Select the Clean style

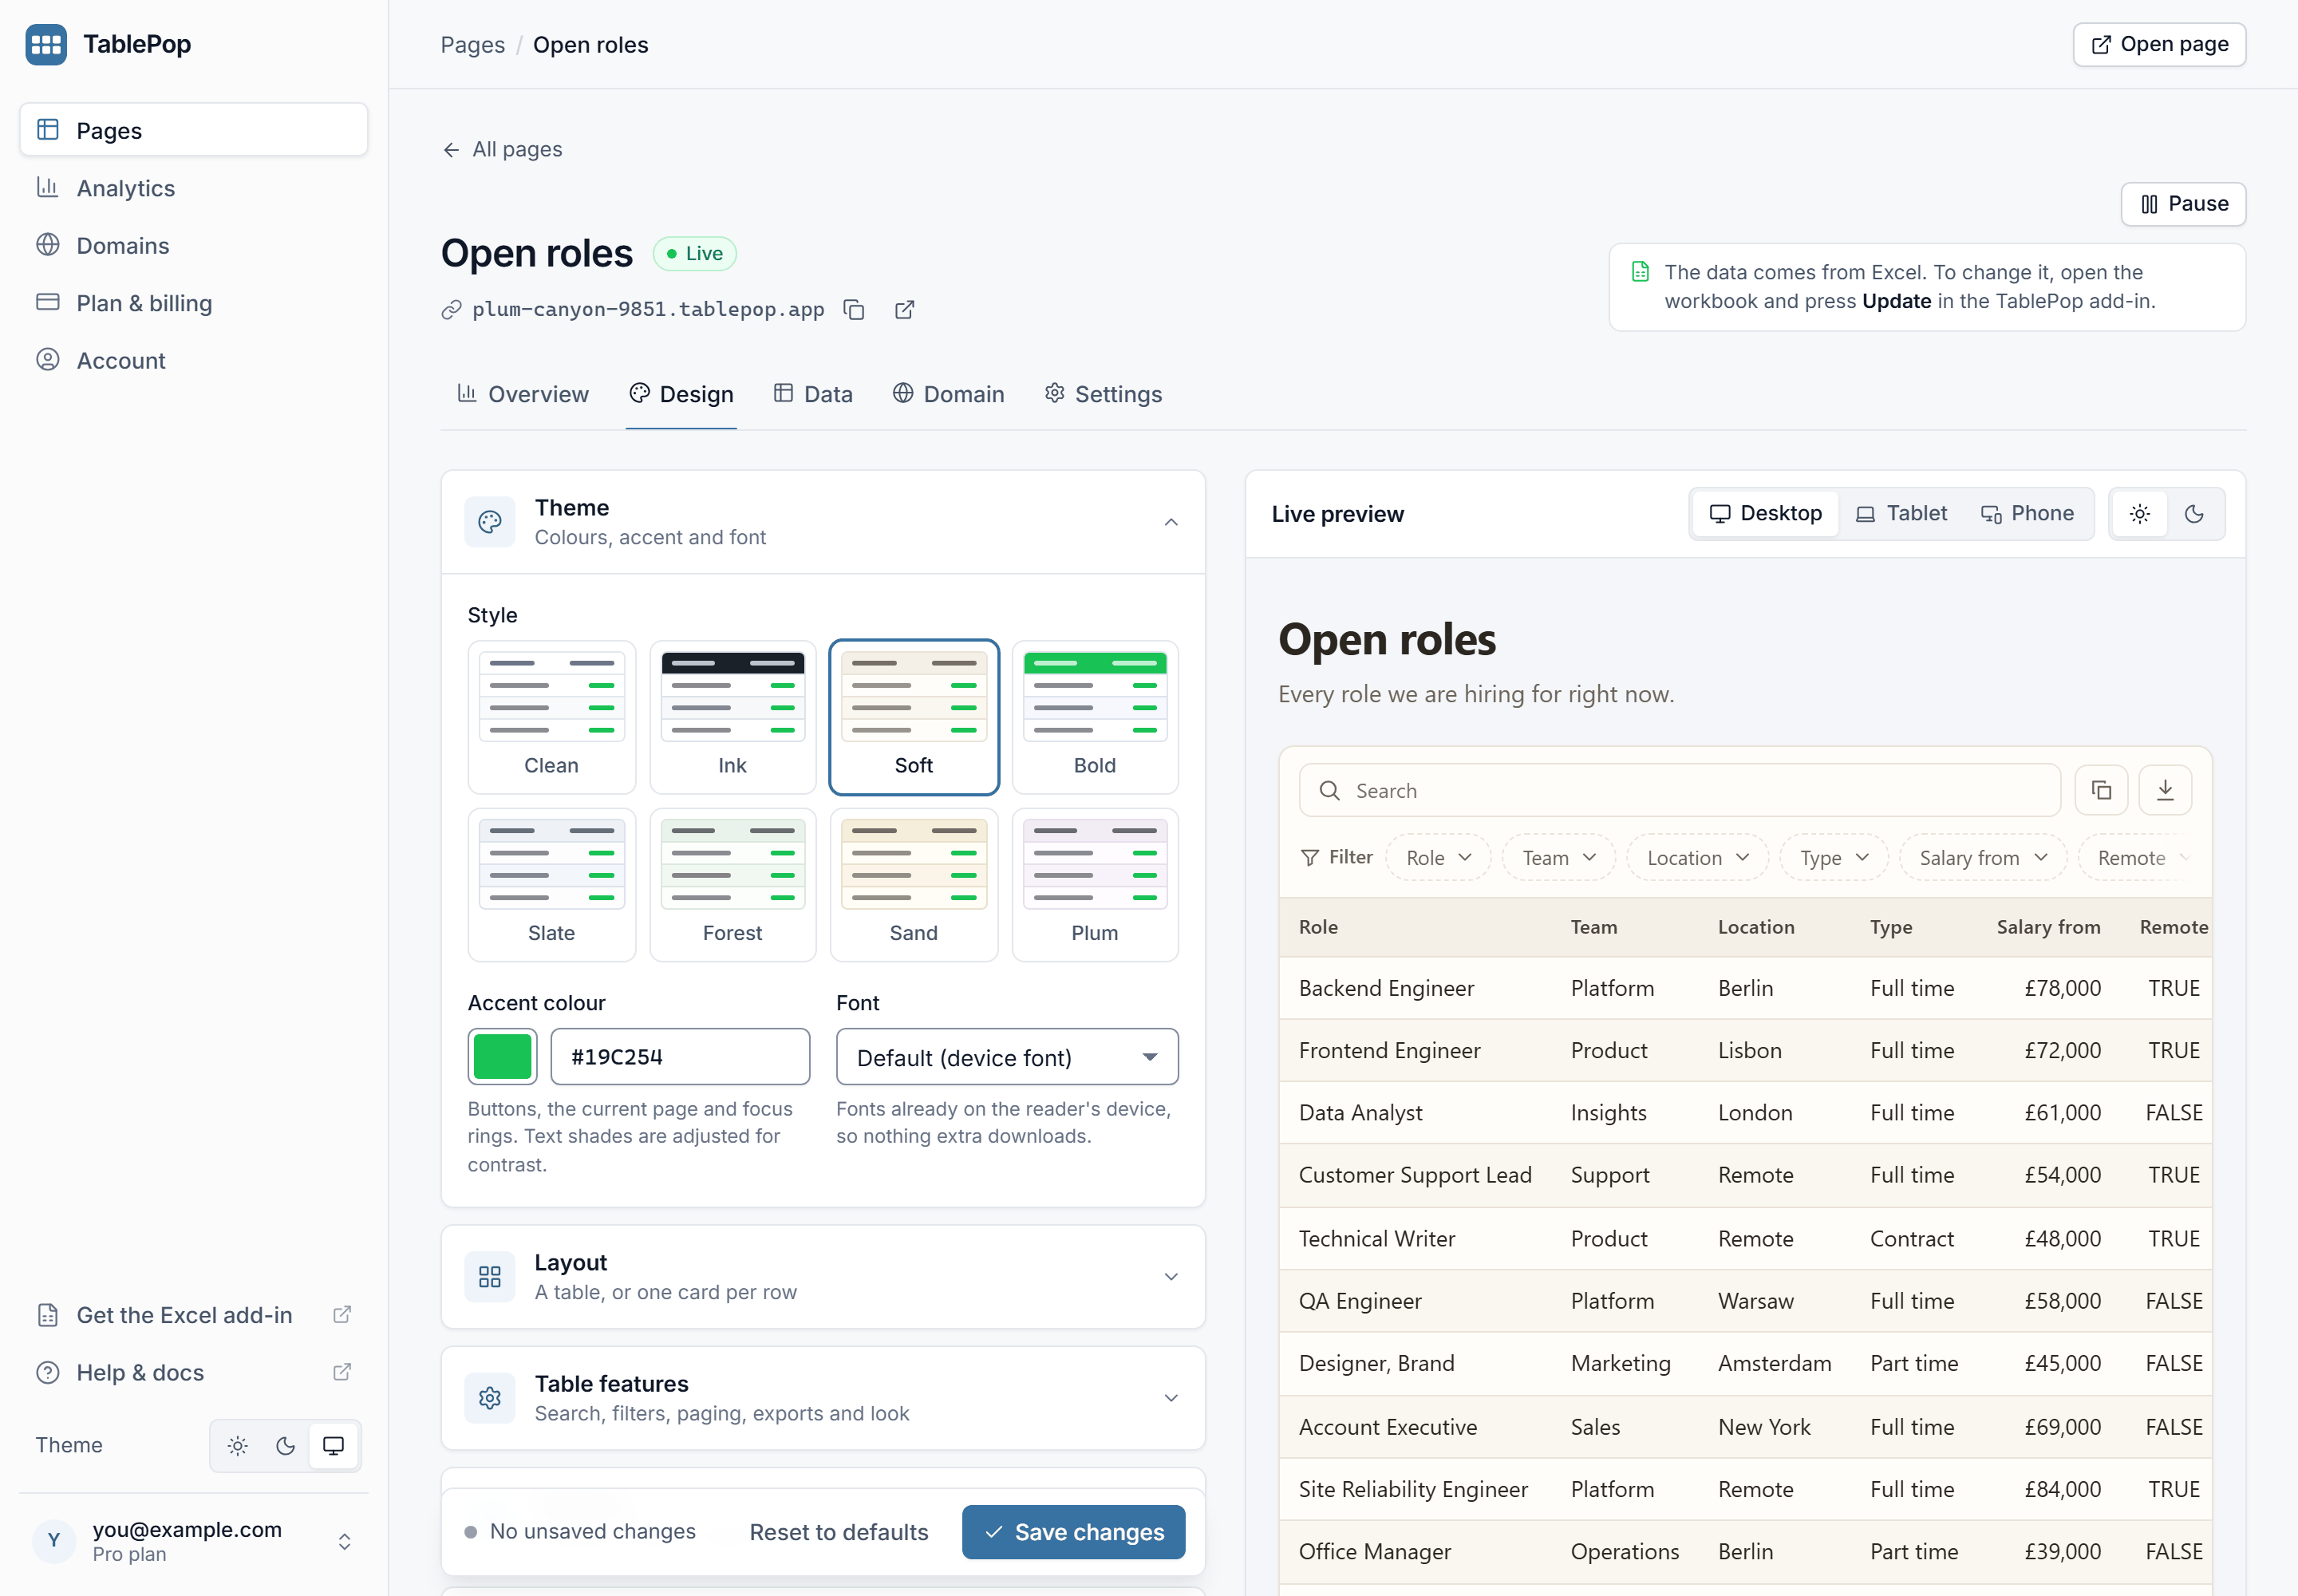tap(551, 717)
